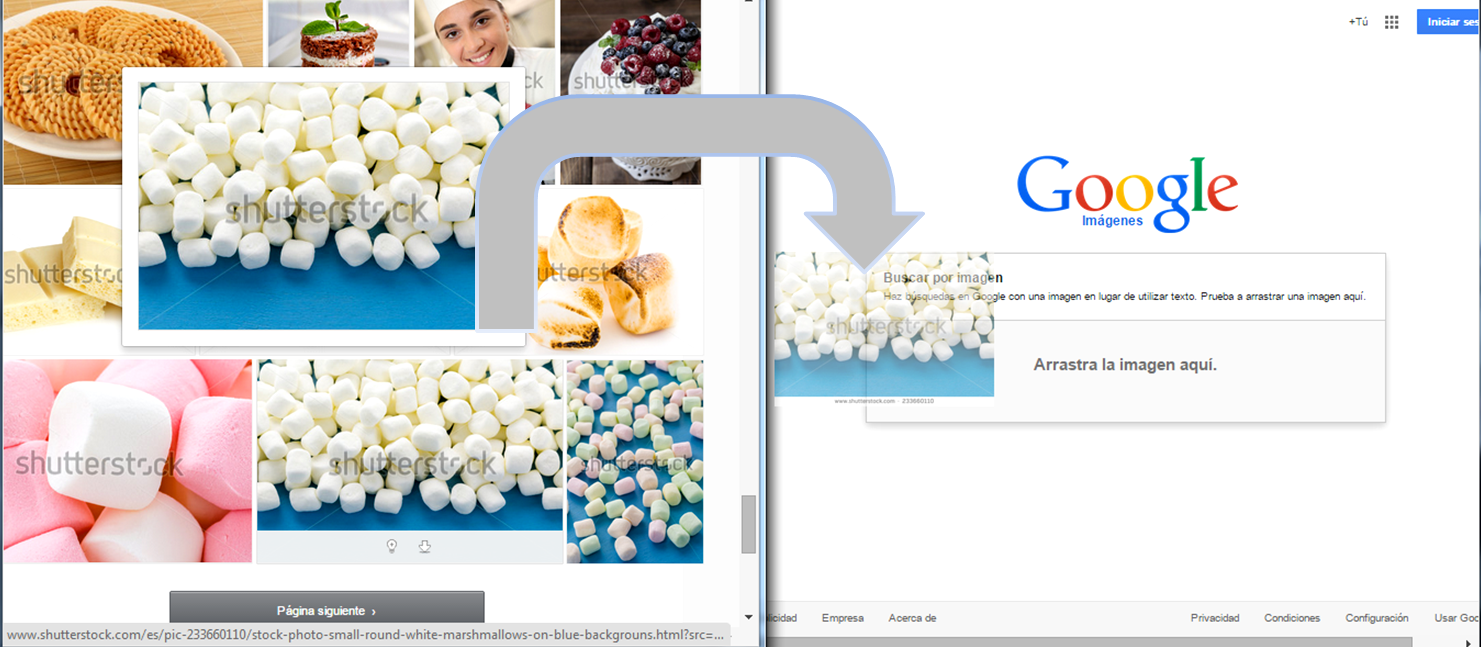Open the partly cut-off 'Usar Google' footer link

1457,618
